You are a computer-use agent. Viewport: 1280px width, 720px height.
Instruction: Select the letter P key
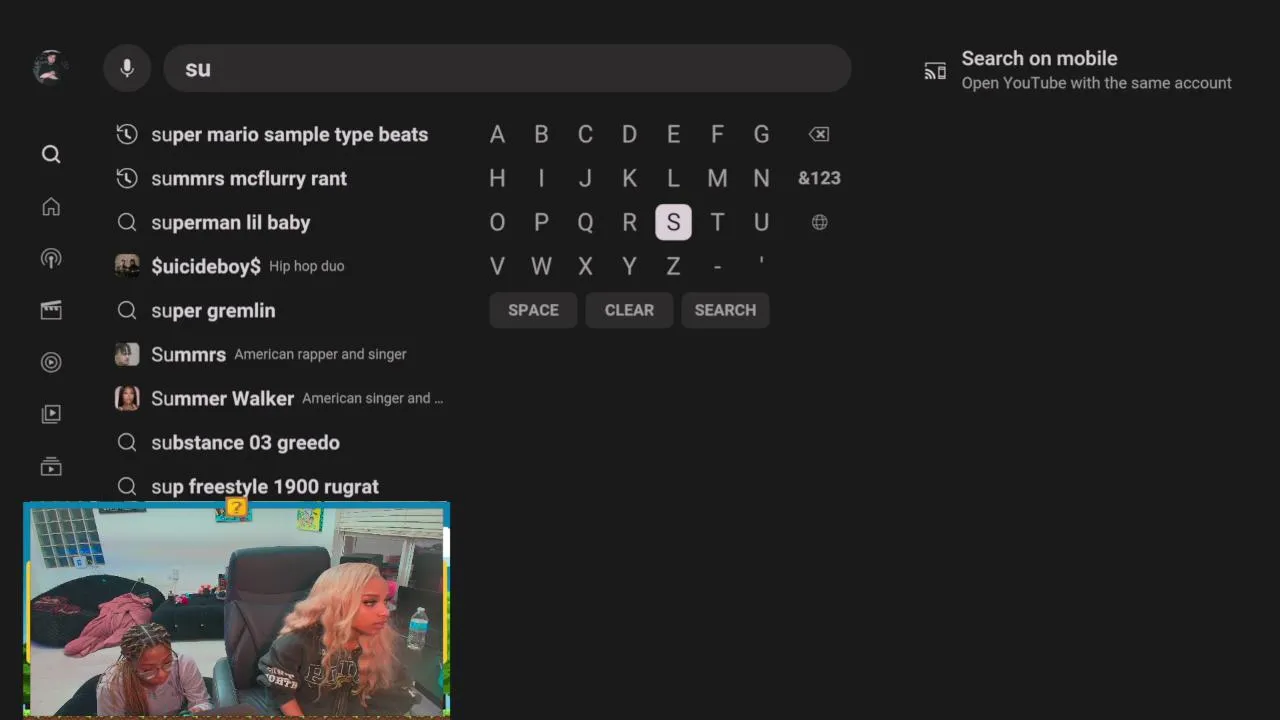click(541, 222)
